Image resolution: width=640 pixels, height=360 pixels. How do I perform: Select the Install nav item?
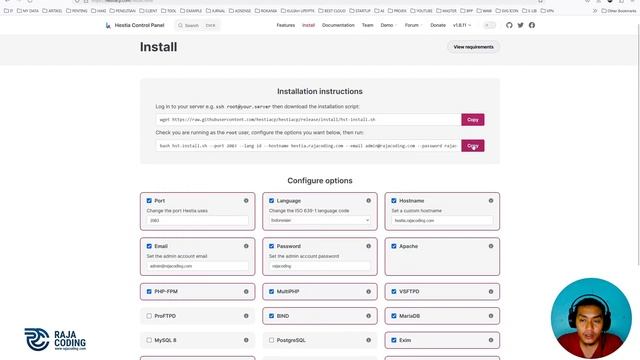pyautogui.click(x=308, y=25)
